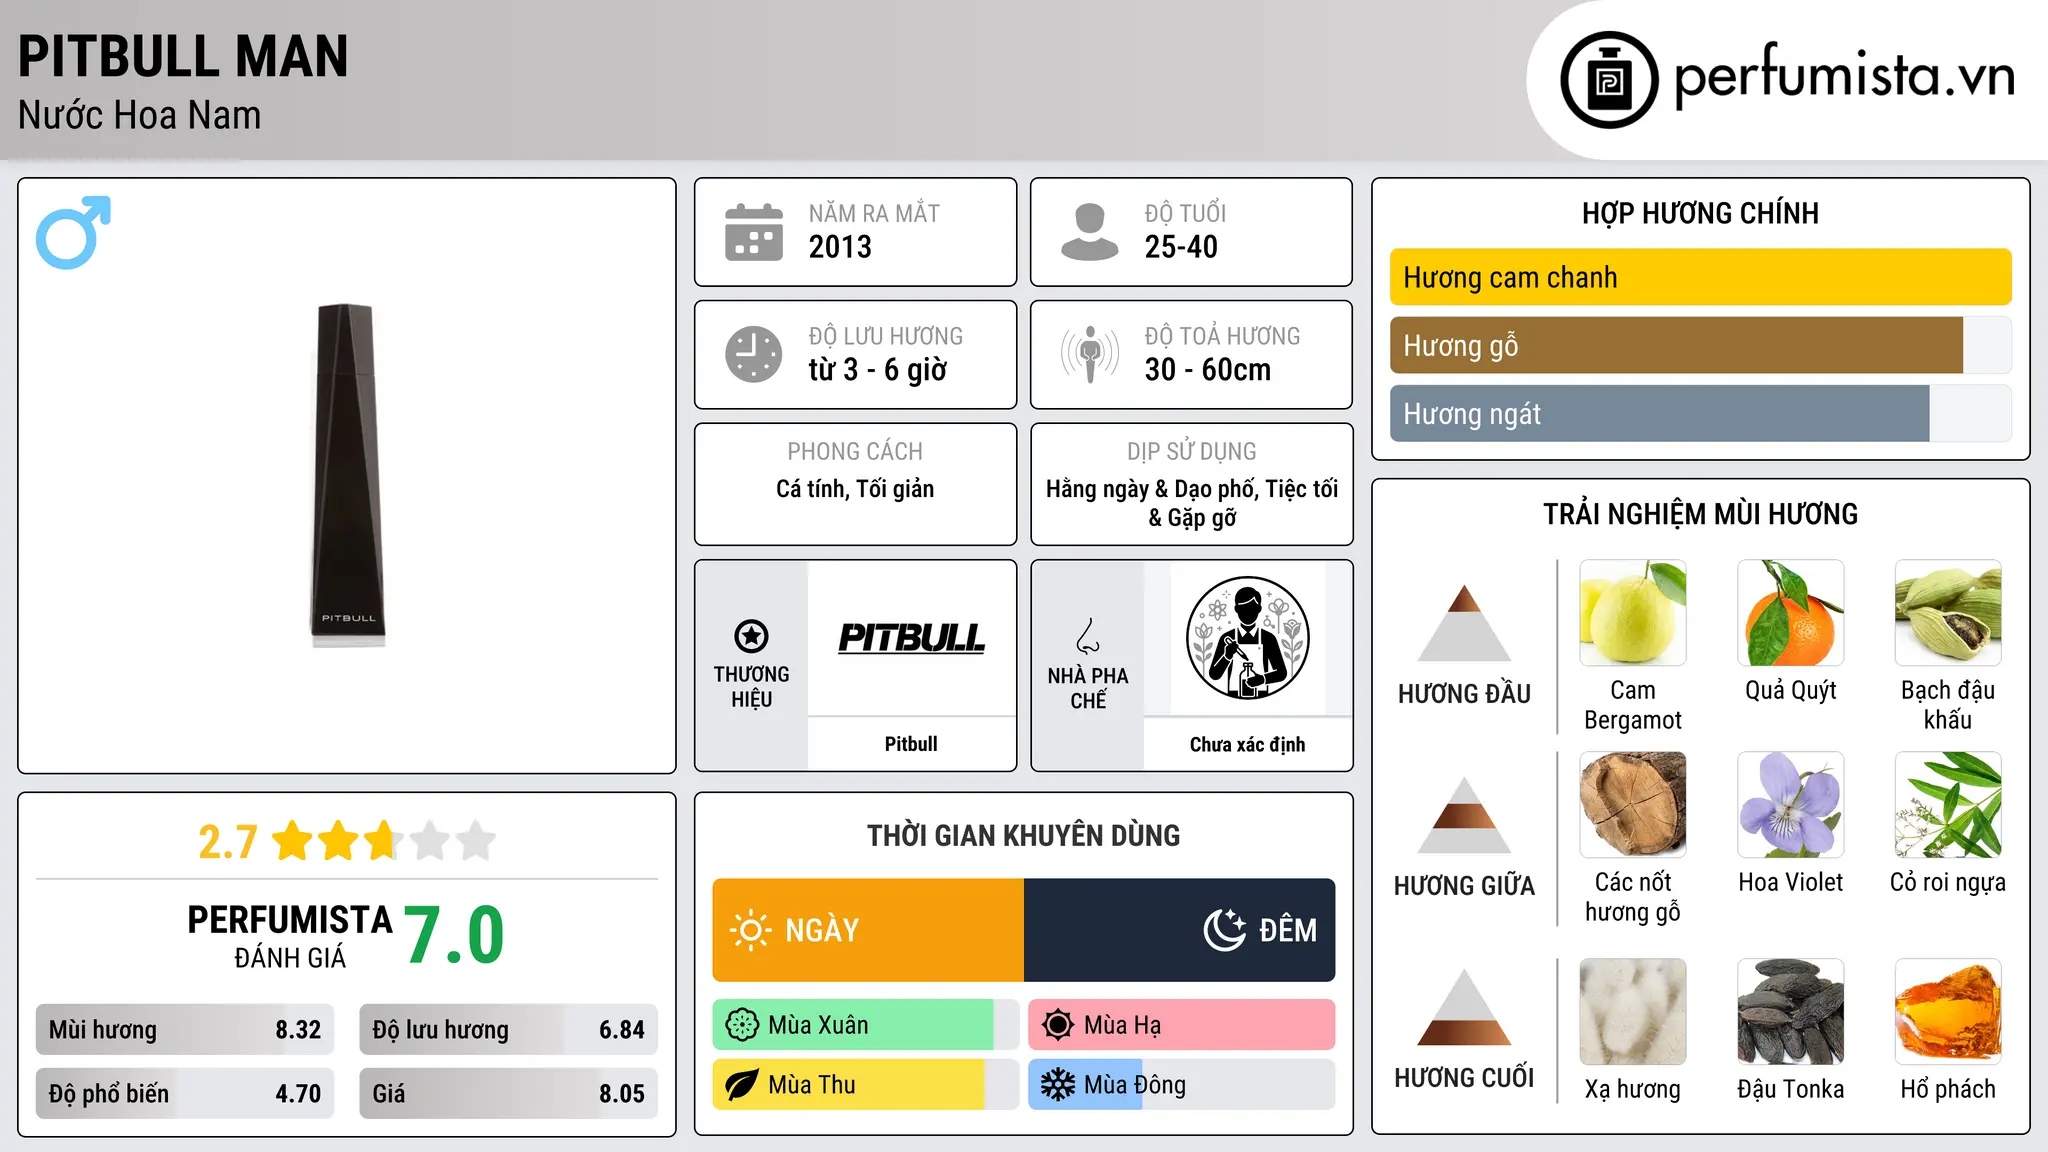The height and width of the screenshot is (1152, 2048).
Task: Click the Xạ hương note image
Action: point(1633,1012)
